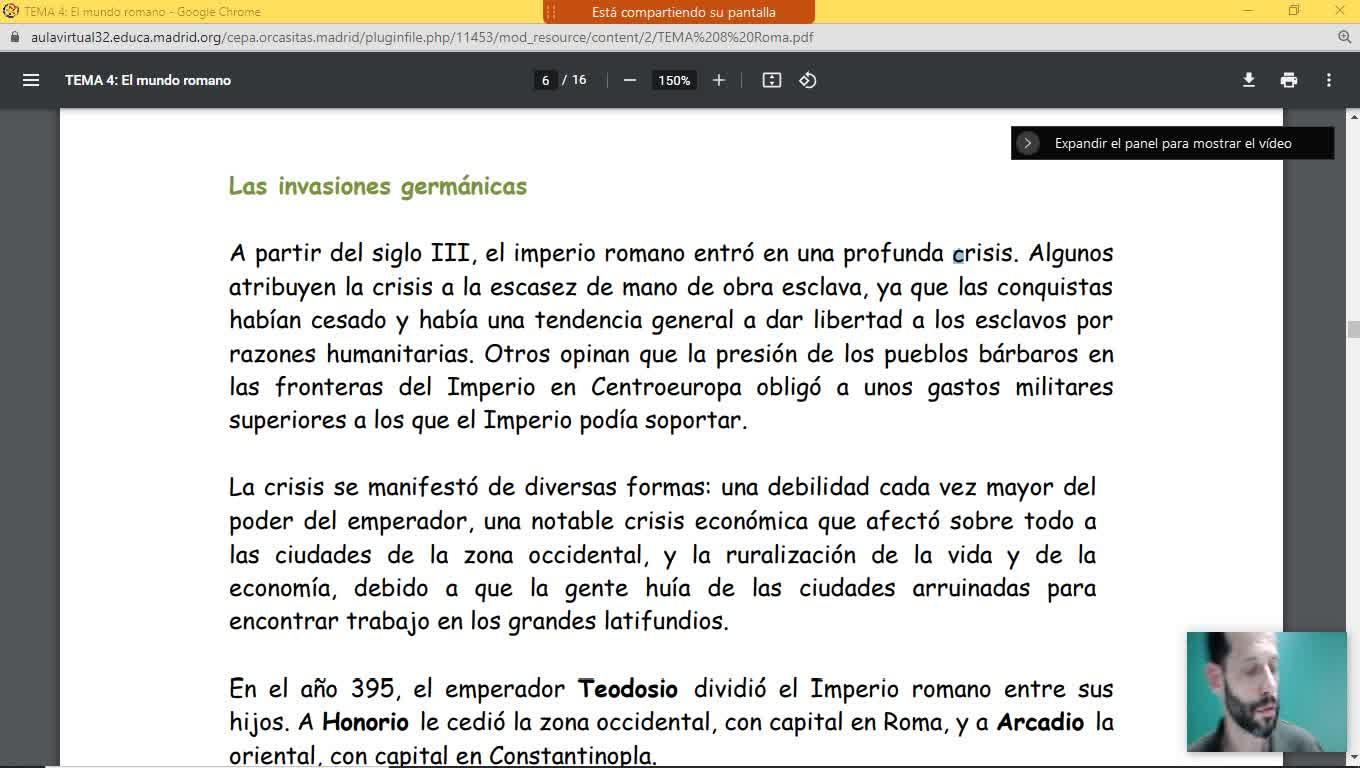Click the zoom search icon in address bar
This screenshot has height=768, width=1360.
coord(1344,37)
